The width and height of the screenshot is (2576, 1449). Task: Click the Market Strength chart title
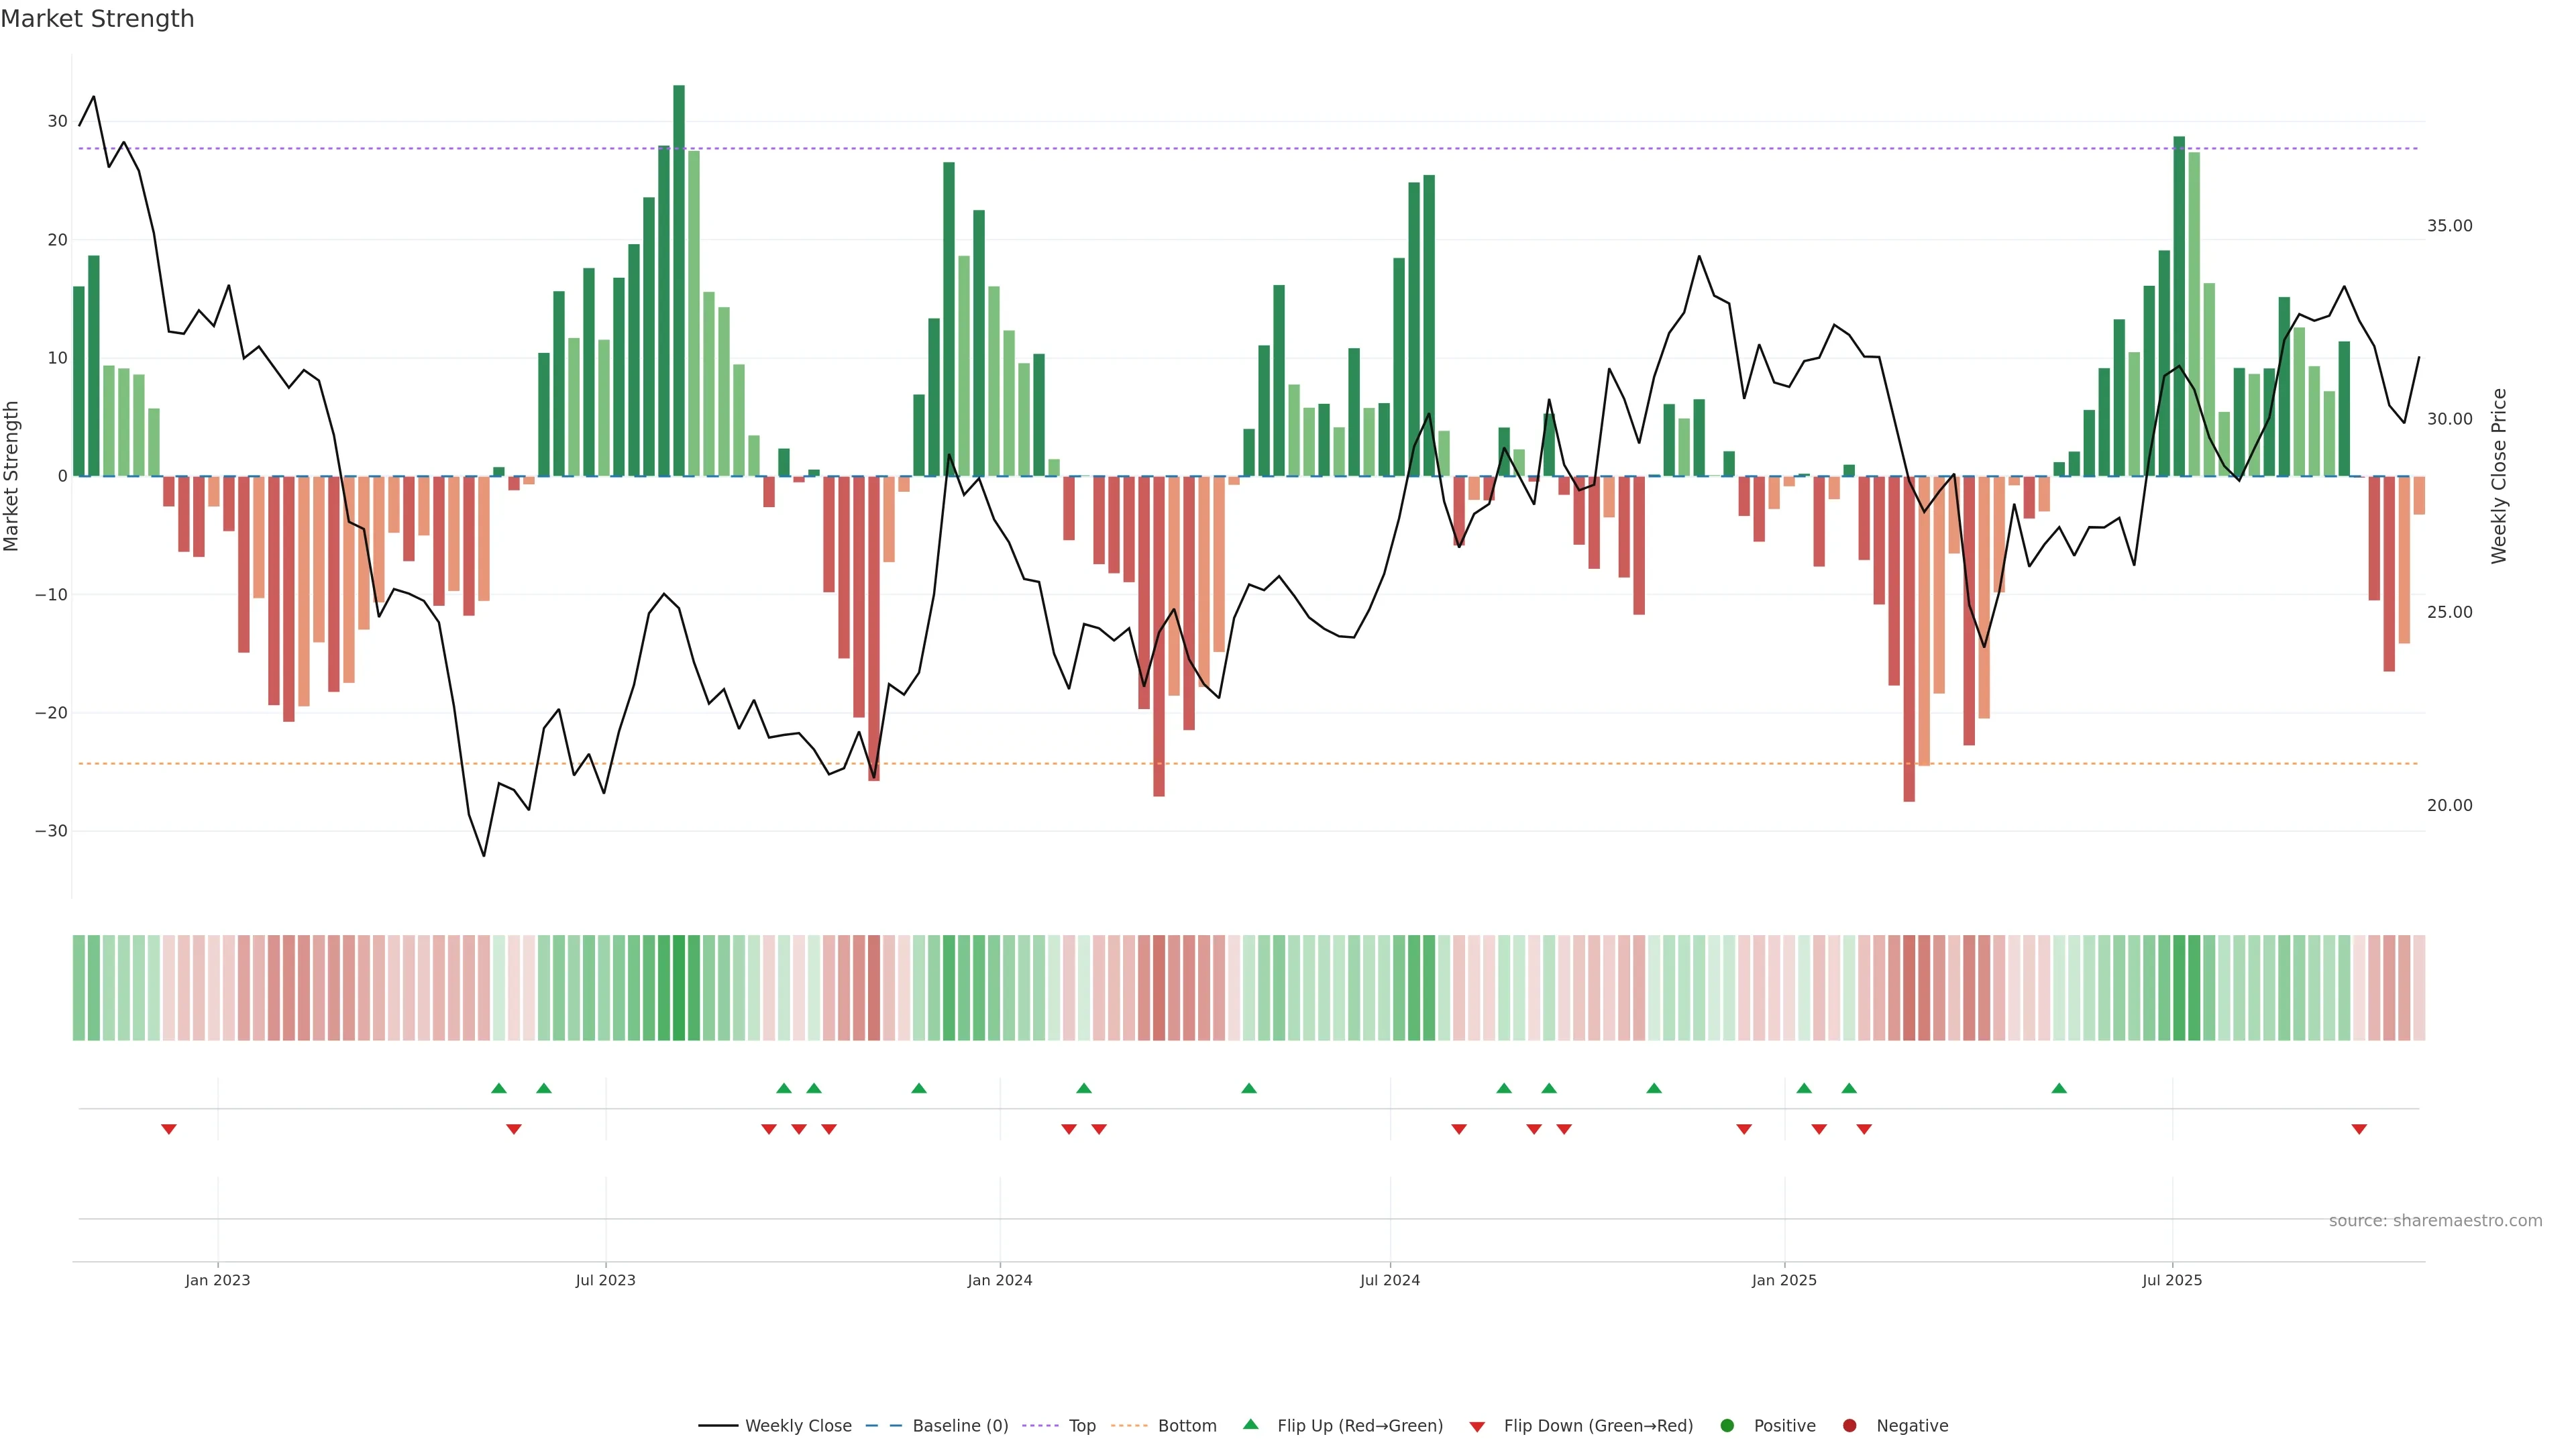(x=97, y=19)
